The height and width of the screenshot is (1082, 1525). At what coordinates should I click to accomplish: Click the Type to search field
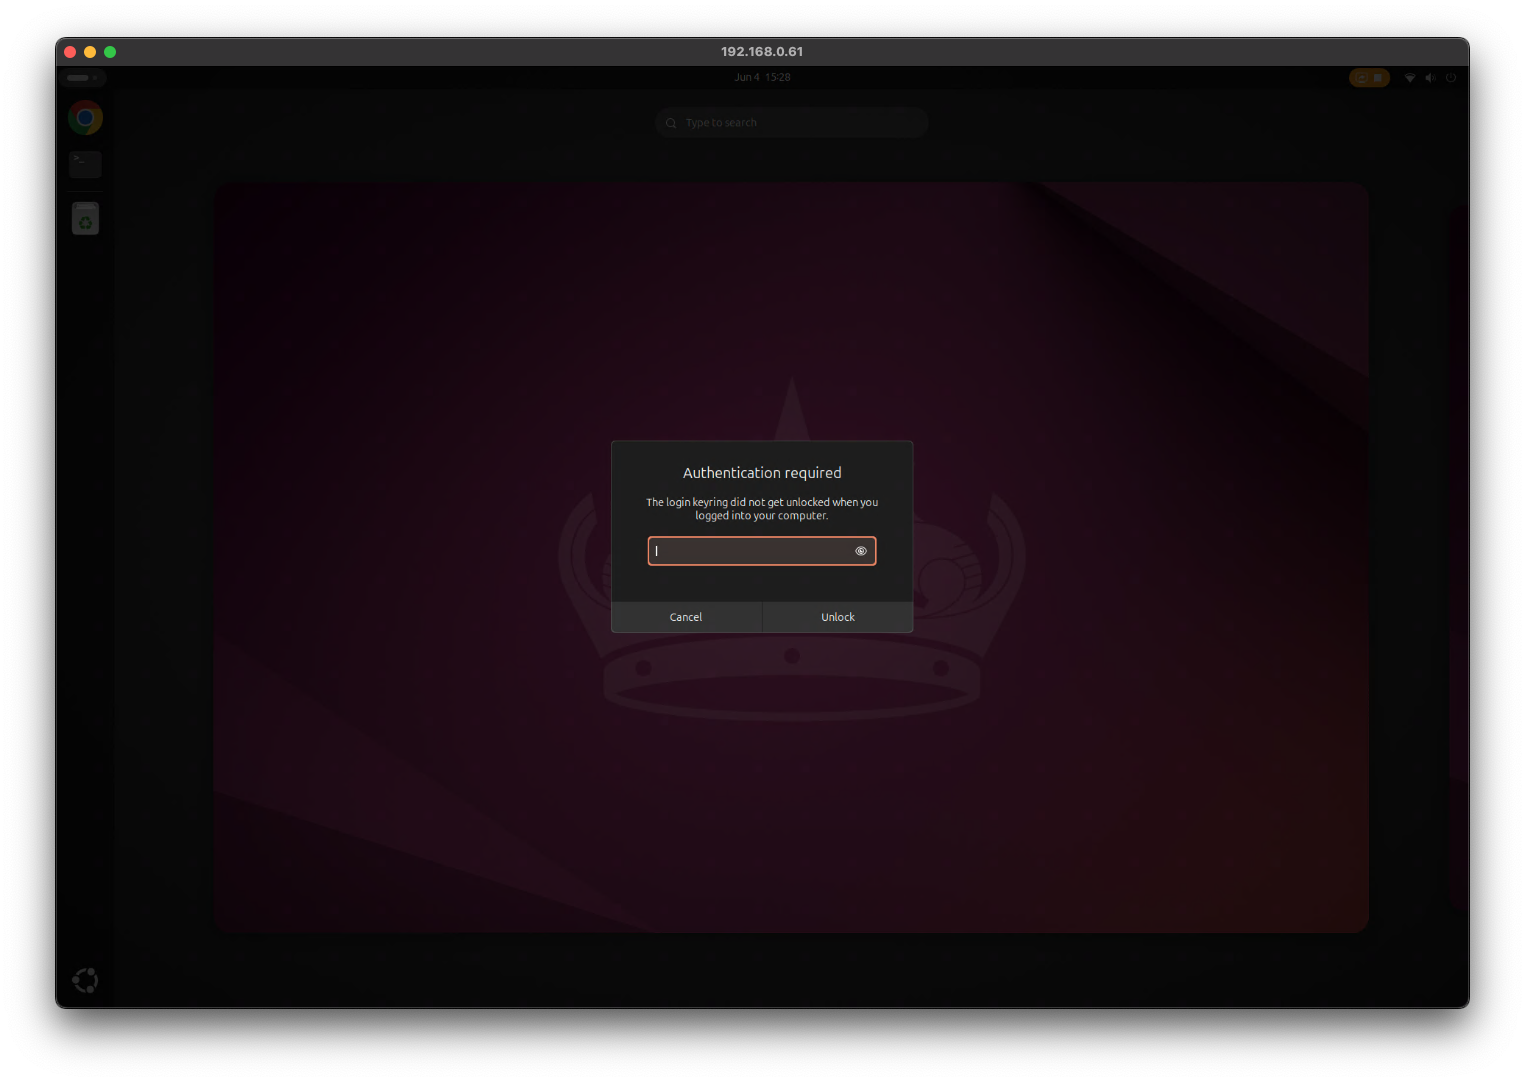[792, 123]
